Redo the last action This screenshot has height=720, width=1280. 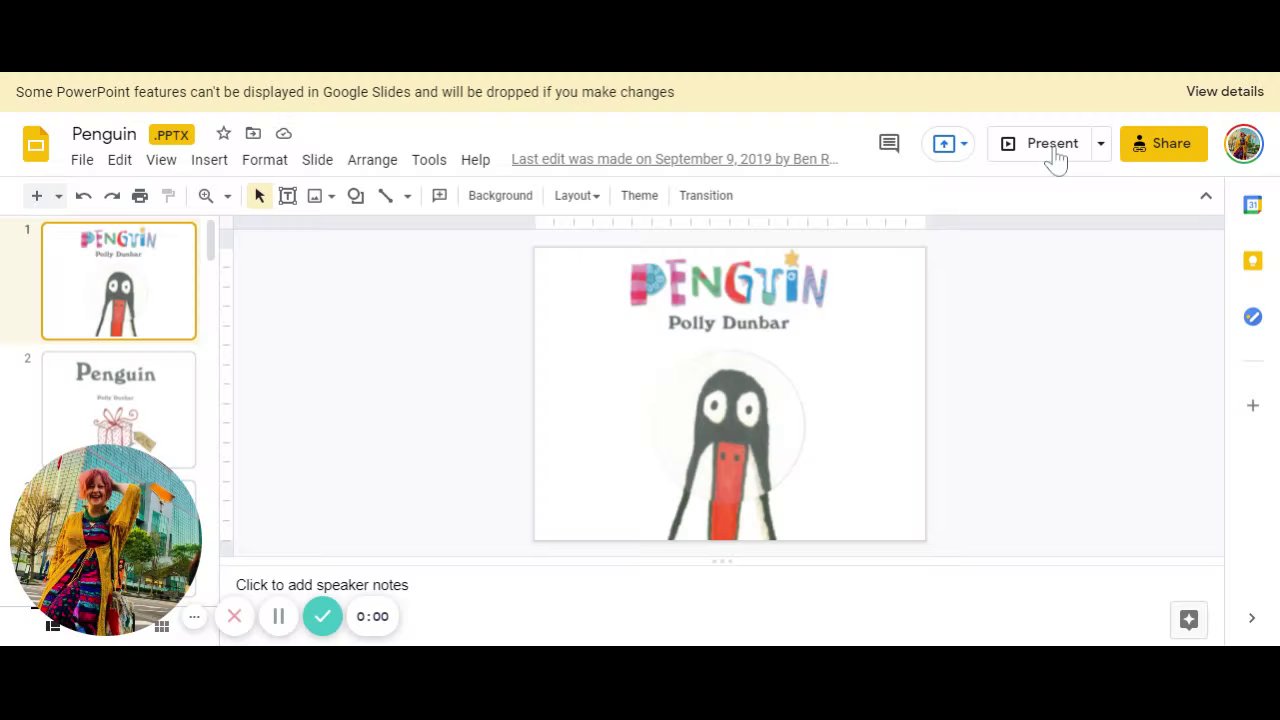[112, 196]
